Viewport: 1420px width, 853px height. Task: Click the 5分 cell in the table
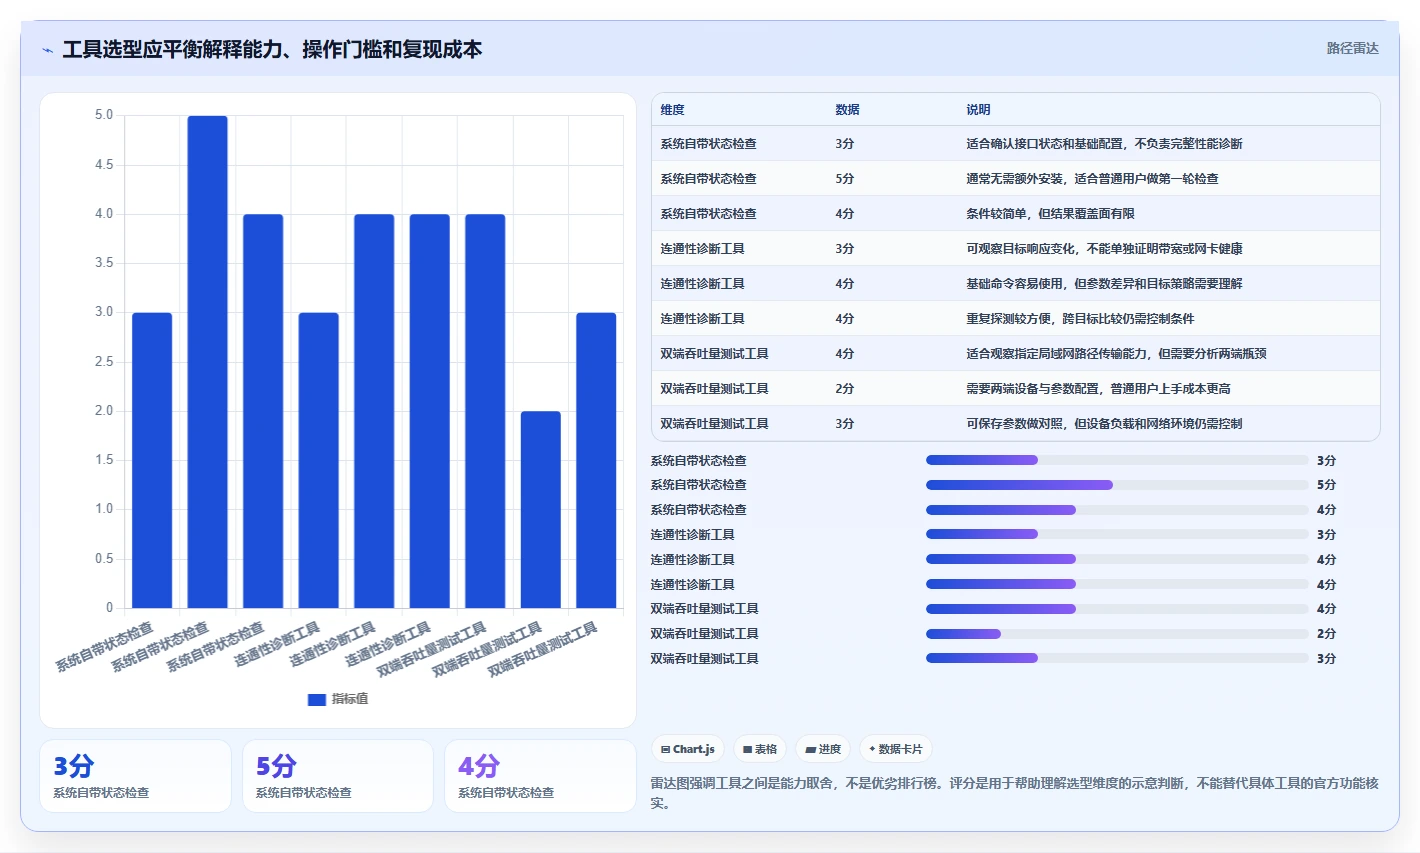pos(845,179)
